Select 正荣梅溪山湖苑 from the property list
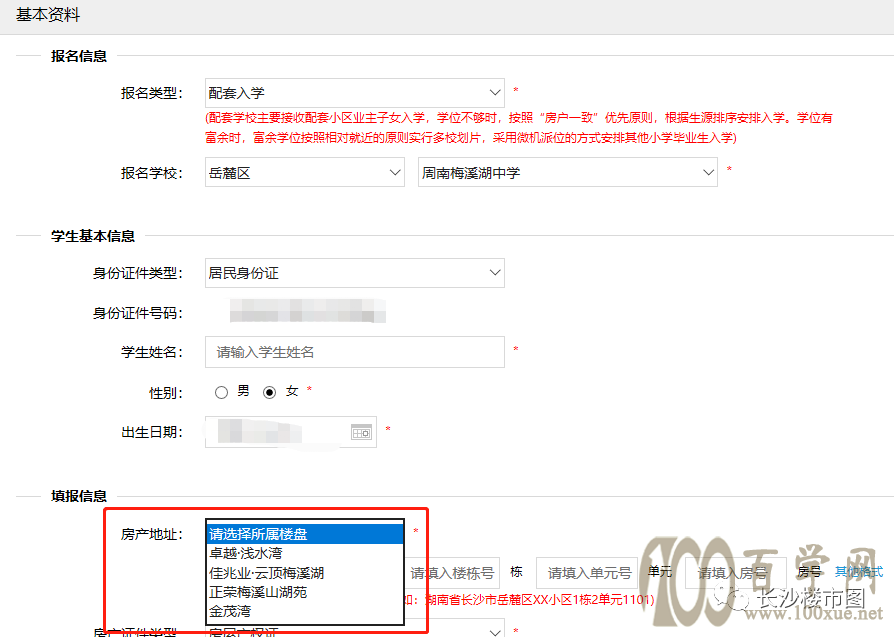894x637 pixels. click(x=305, y=592)
